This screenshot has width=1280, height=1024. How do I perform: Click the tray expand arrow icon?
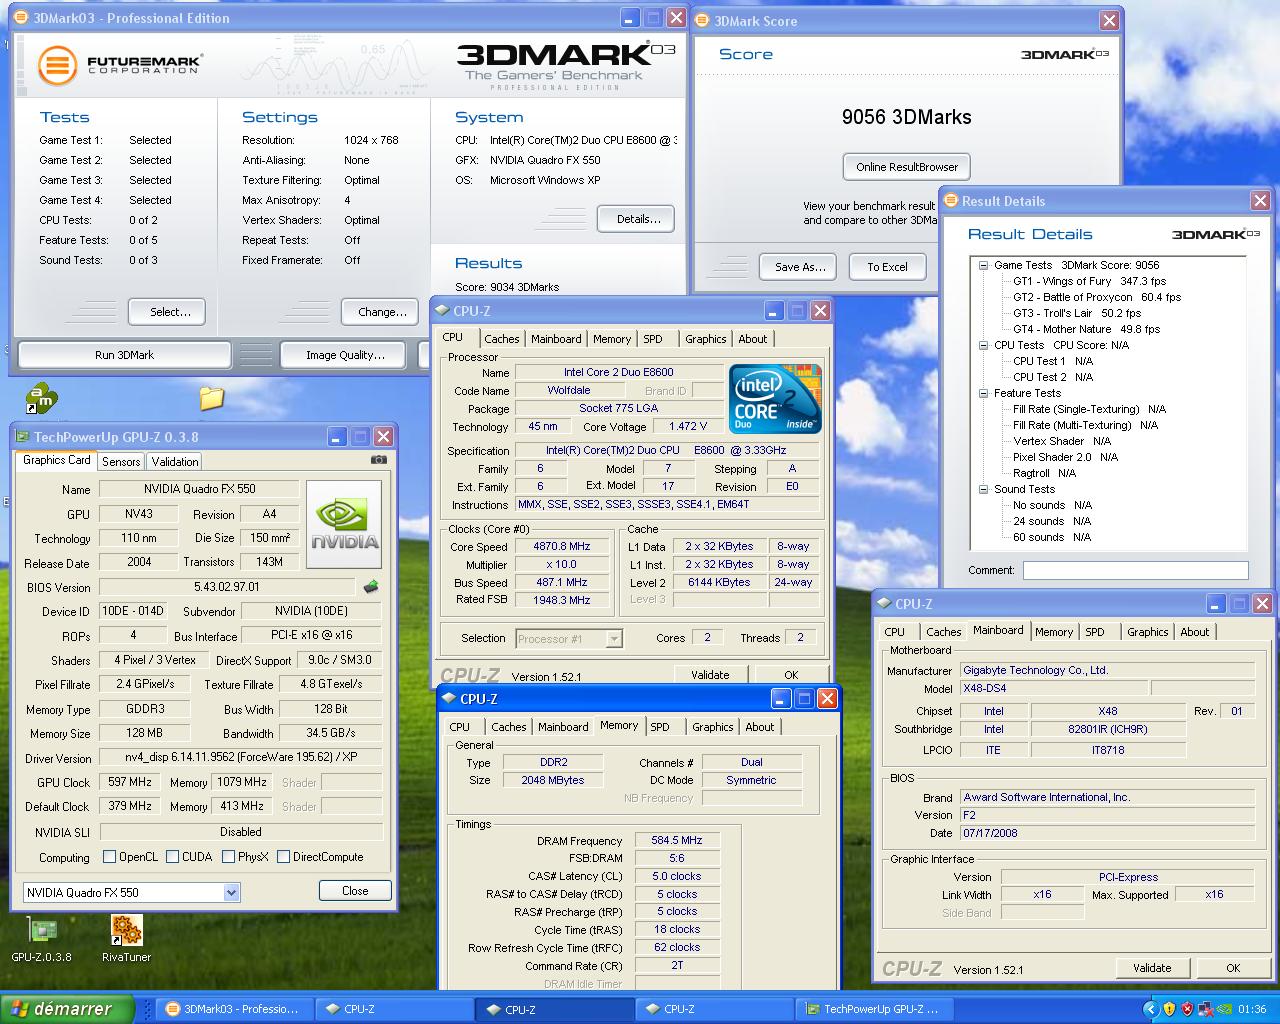pyautogui.click(x=1151, y=1009)
